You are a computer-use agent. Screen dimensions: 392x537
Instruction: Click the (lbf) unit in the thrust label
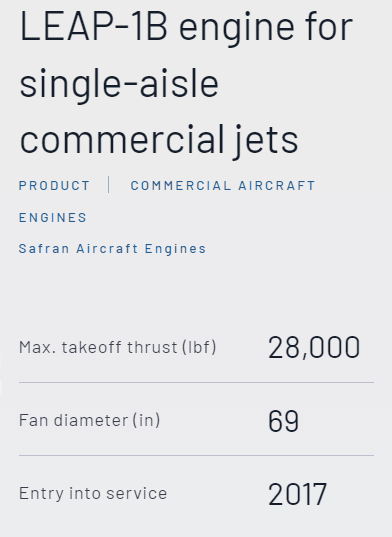coord(199,347)
